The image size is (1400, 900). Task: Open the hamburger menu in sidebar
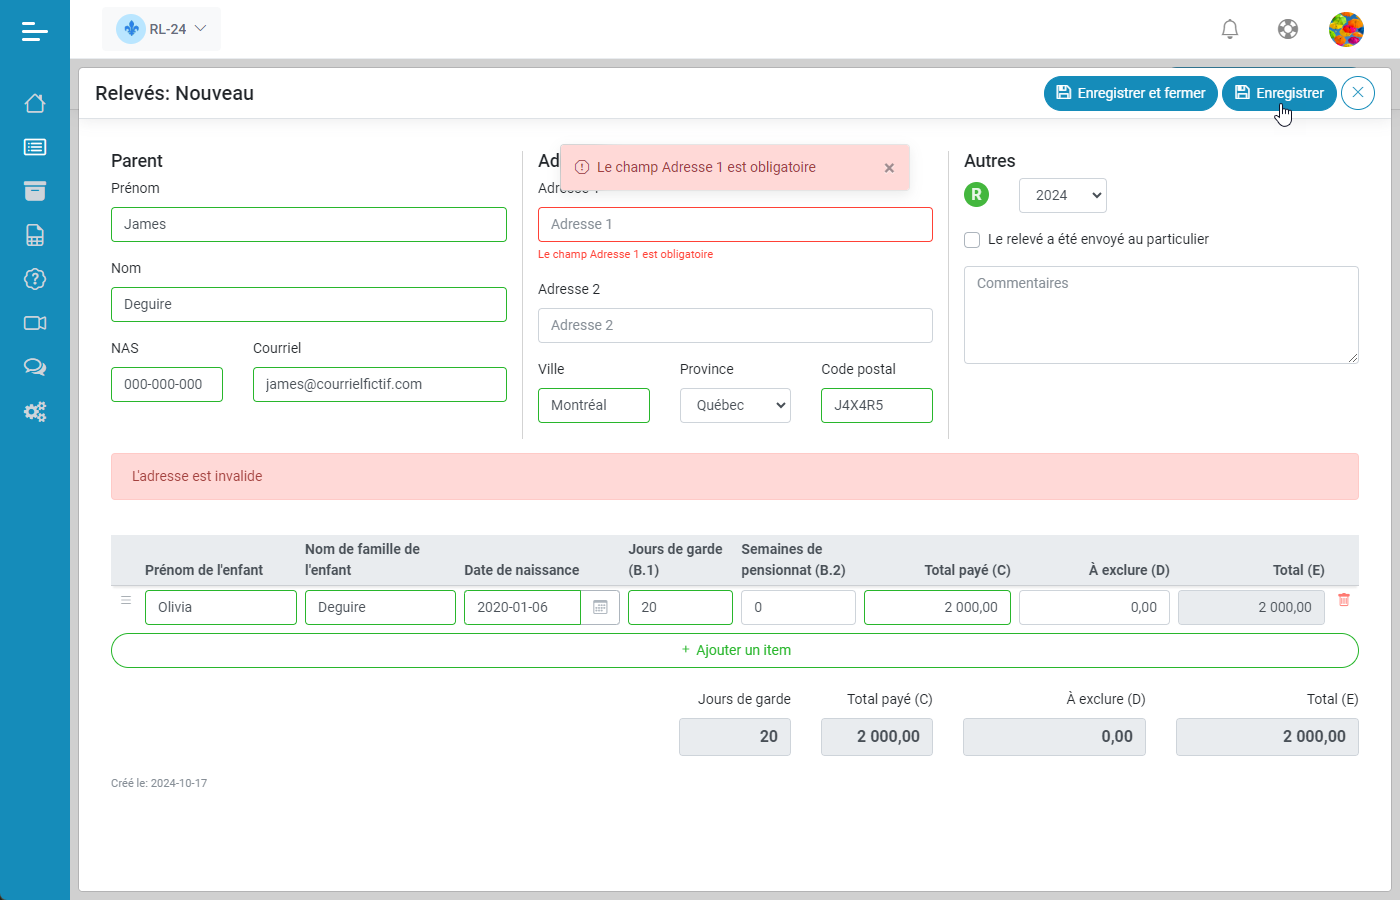(35, 32)
